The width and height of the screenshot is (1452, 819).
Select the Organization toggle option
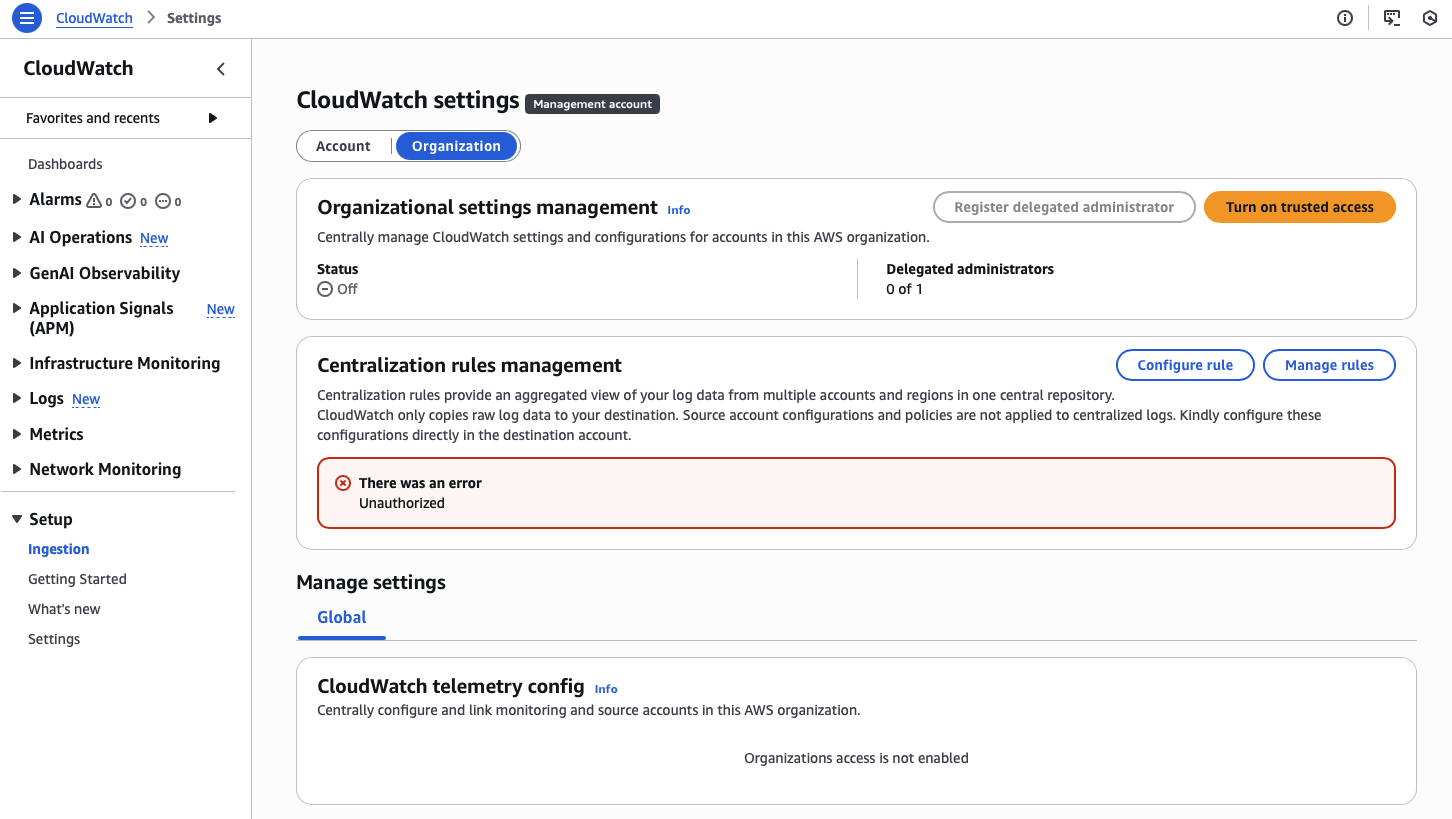456,146
